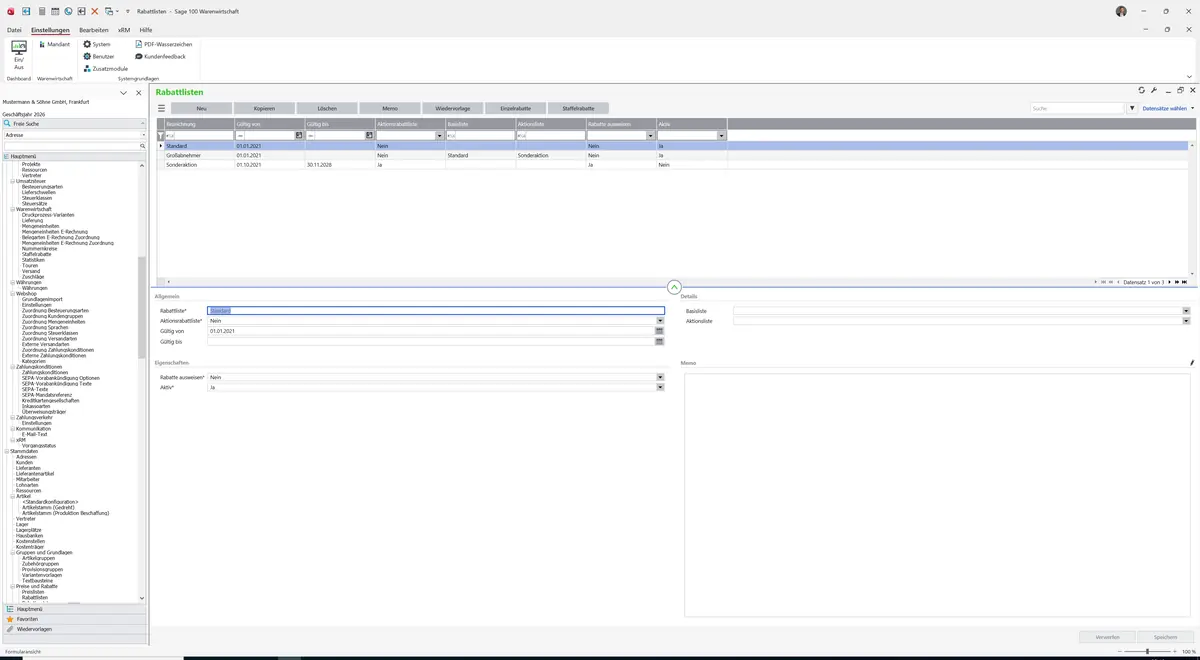Click the edit pencil icon of Memo
1200x660 pixels.
1192,363
